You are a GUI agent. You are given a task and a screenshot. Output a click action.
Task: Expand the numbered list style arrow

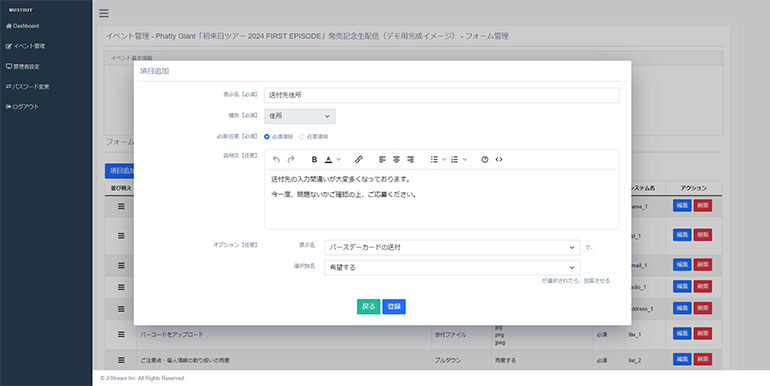pos(465,160)
